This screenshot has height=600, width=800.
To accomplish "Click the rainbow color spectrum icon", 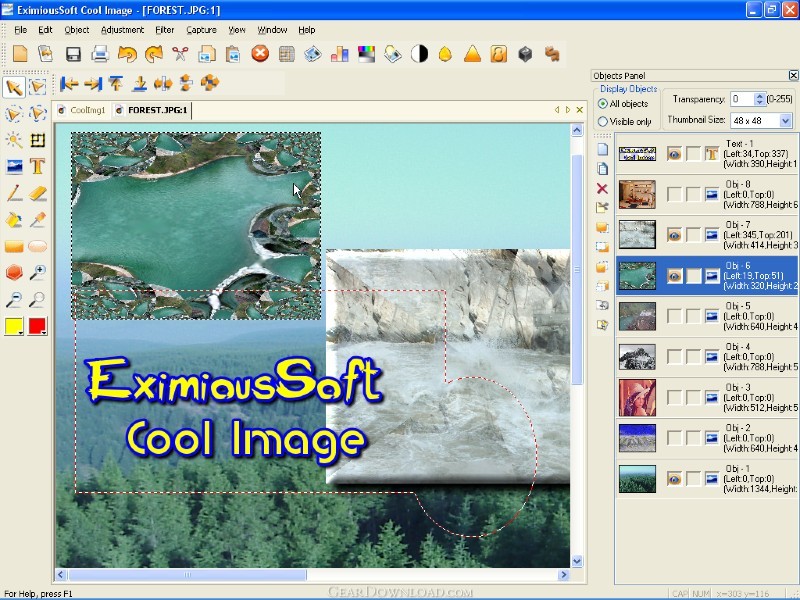I will [366, 54].
